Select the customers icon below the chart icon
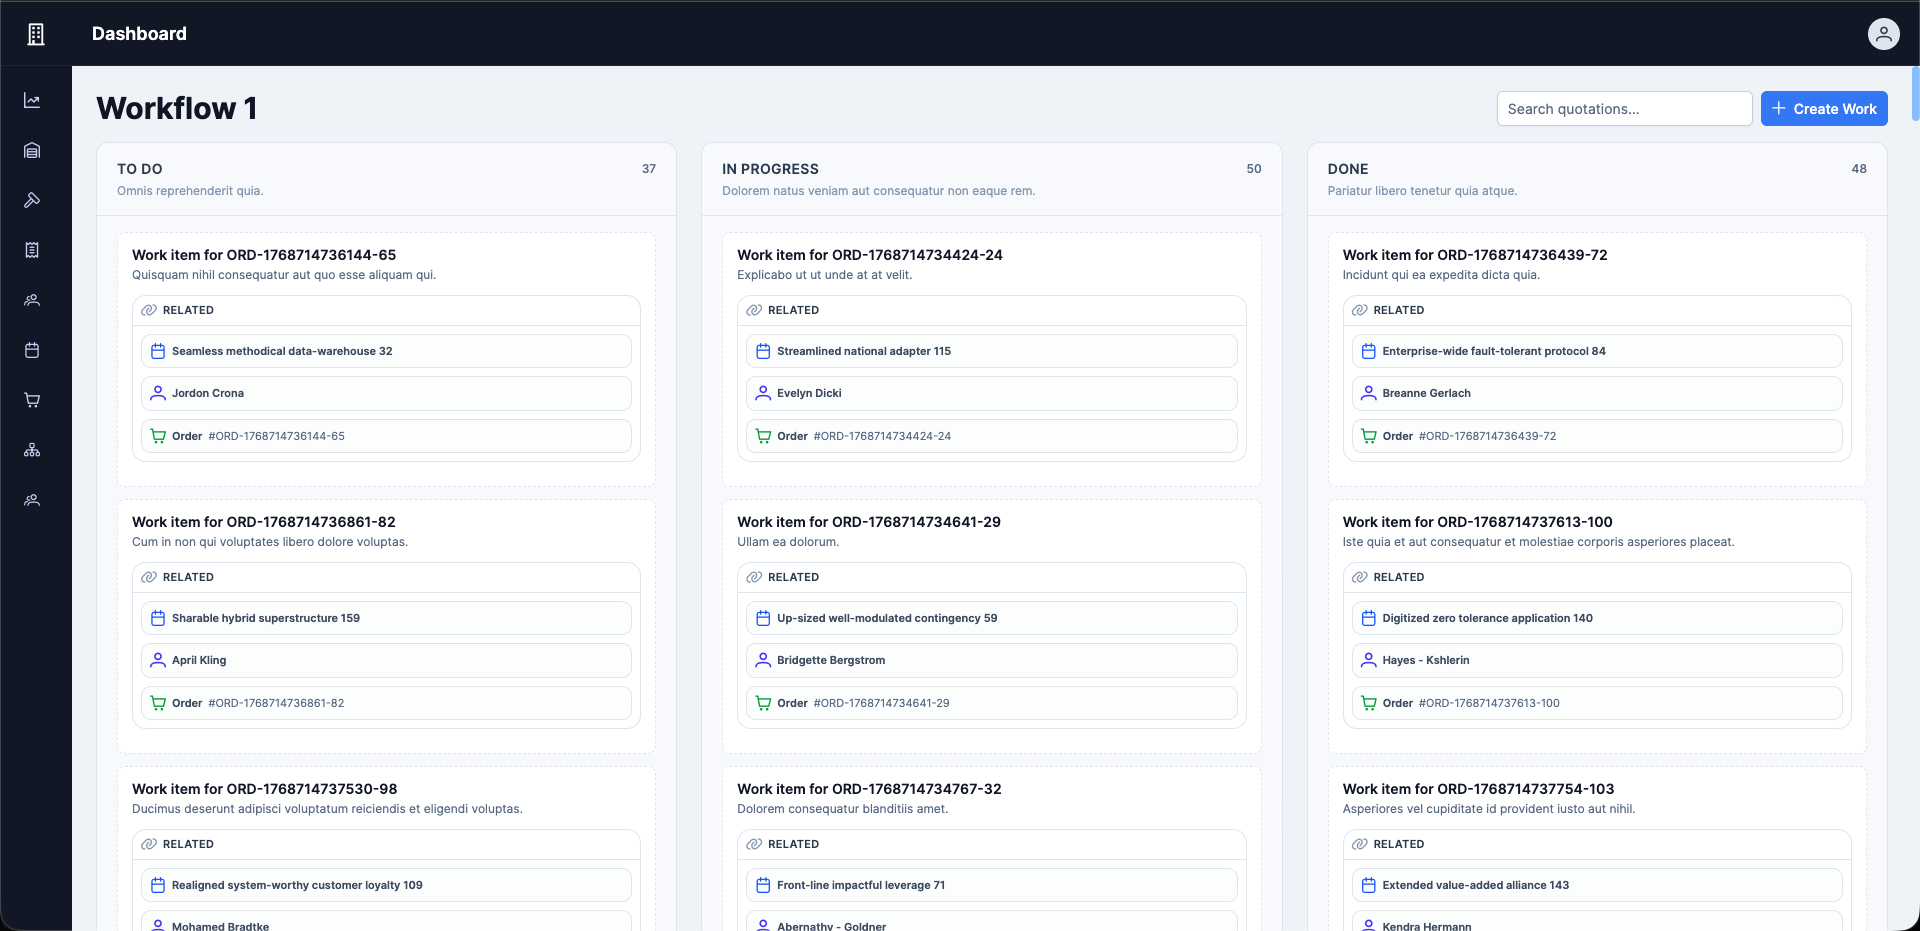The height and width of the screenshot is (931, 1920). [32, 300]
